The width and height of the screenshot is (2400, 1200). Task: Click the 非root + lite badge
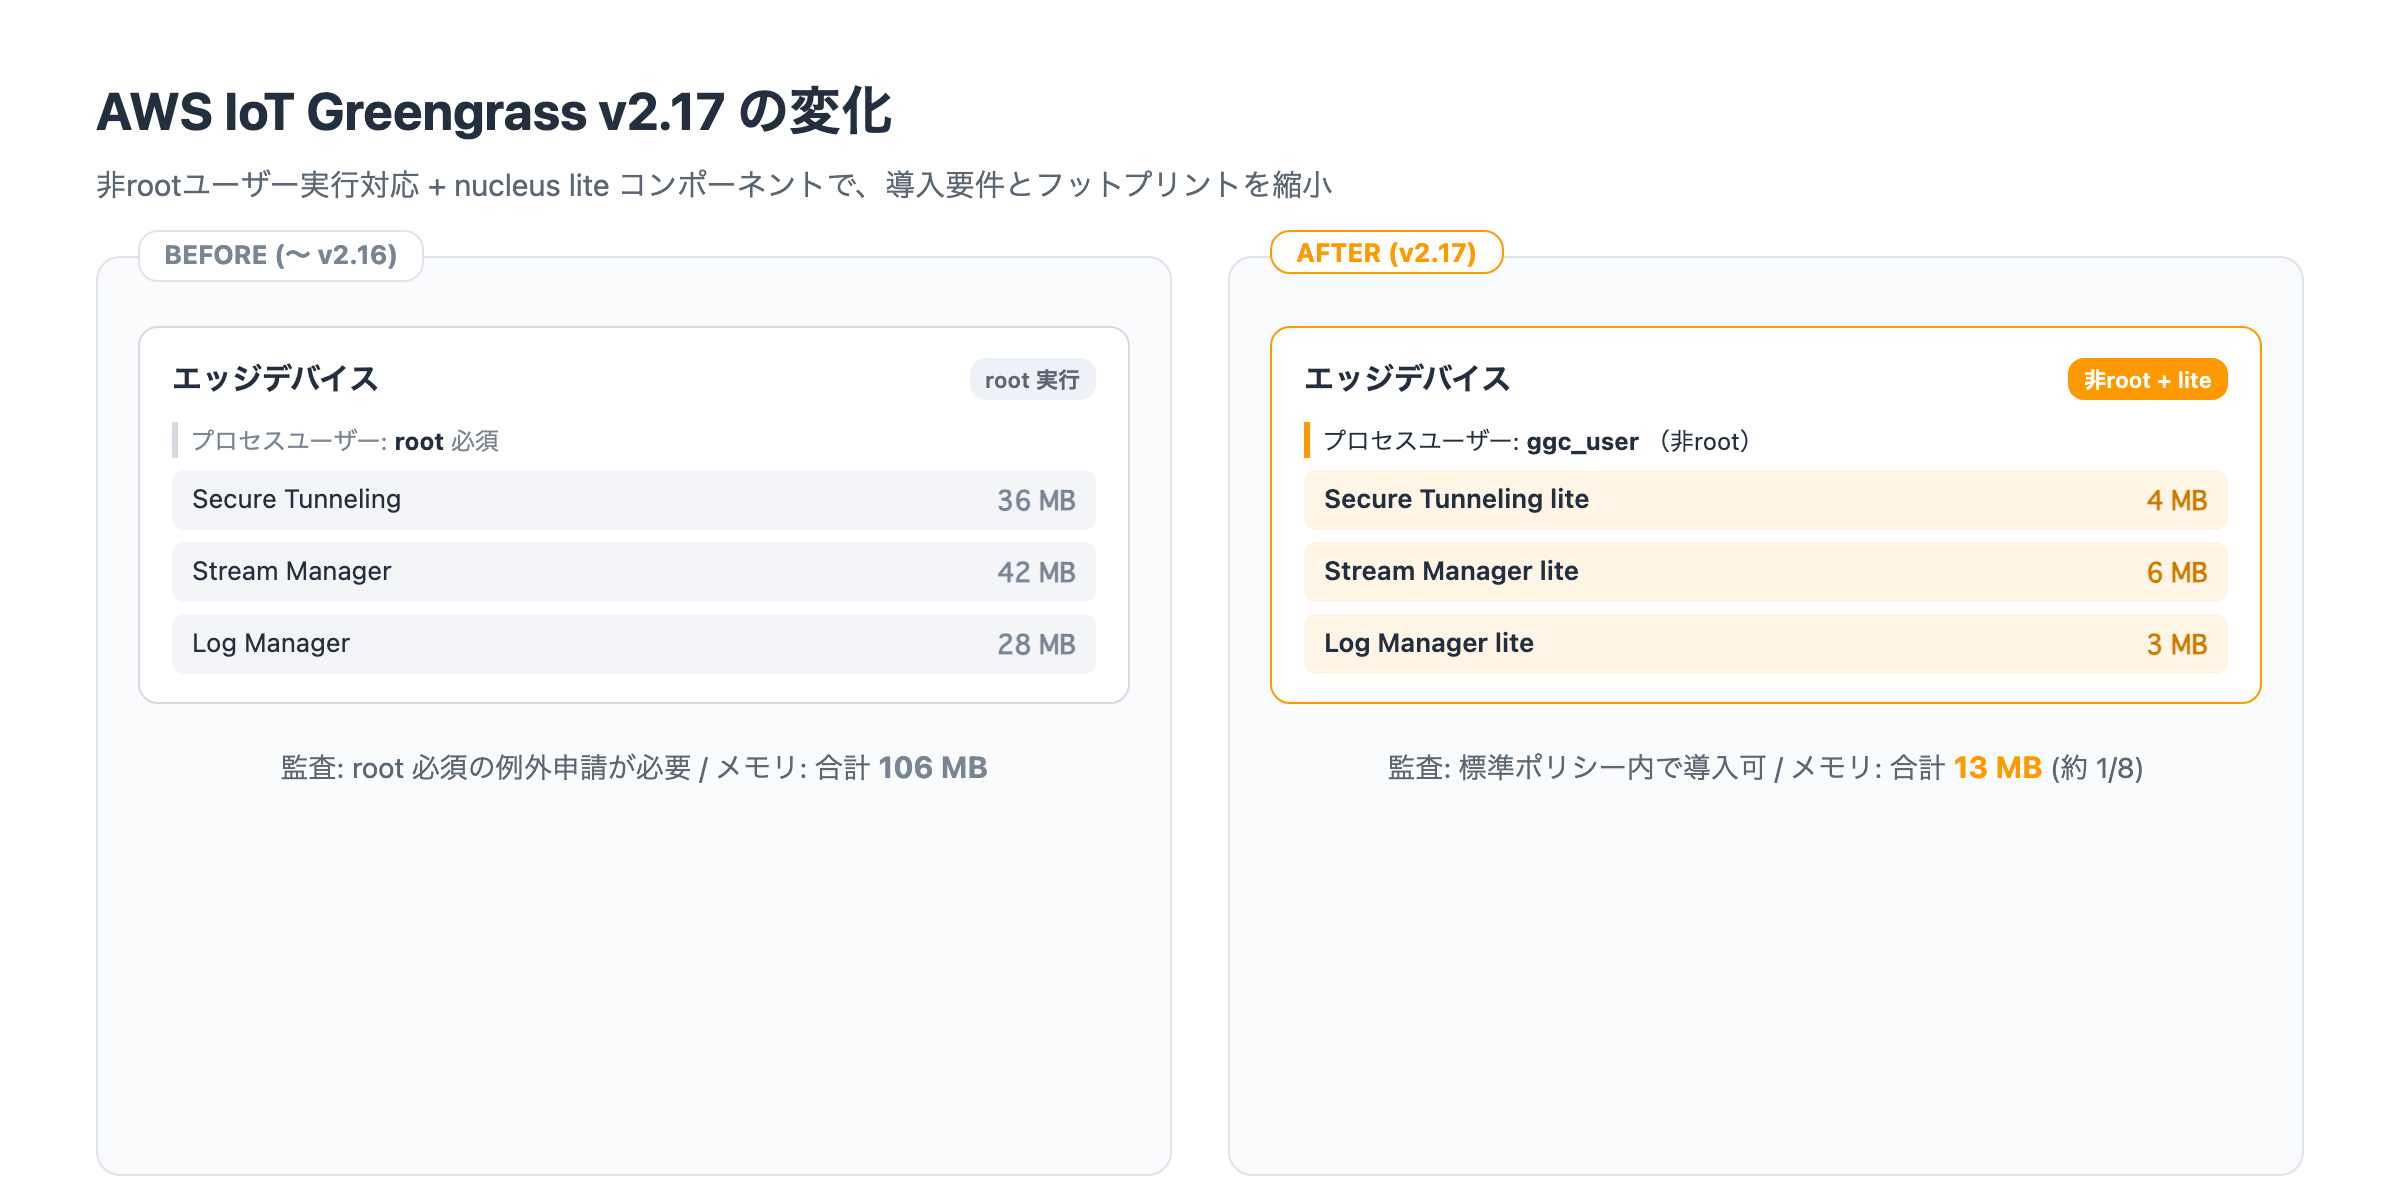click(2147, 380)
